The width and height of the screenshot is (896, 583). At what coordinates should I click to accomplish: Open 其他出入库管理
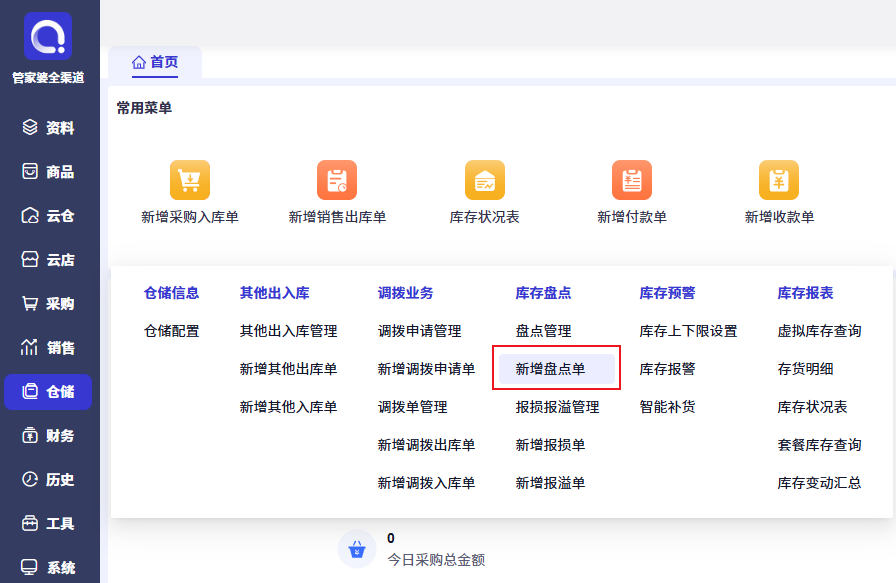(289, 331)
